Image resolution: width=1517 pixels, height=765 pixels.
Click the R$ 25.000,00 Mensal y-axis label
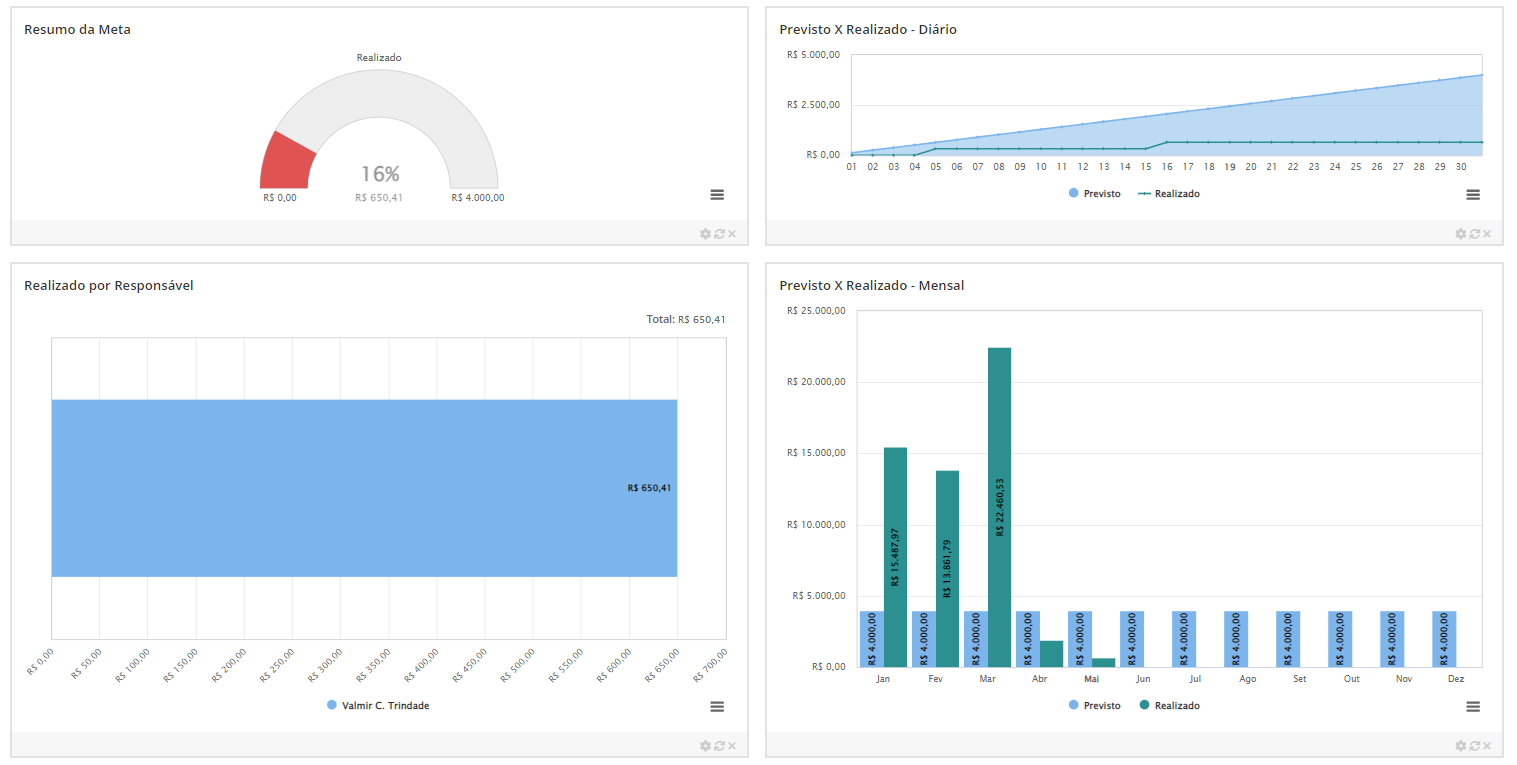pos(817,311)
